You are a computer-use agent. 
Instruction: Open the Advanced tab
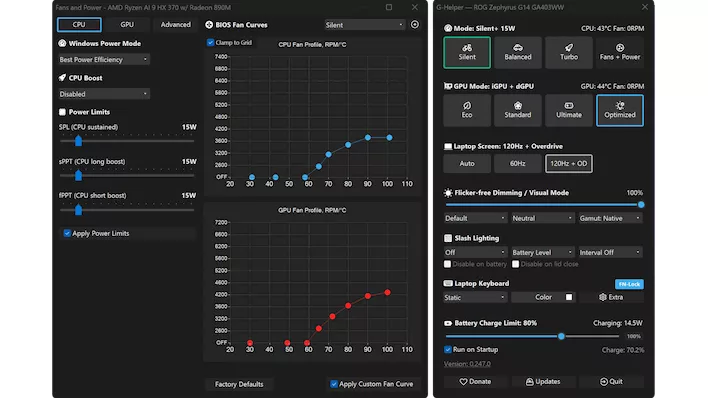[176, 25]
